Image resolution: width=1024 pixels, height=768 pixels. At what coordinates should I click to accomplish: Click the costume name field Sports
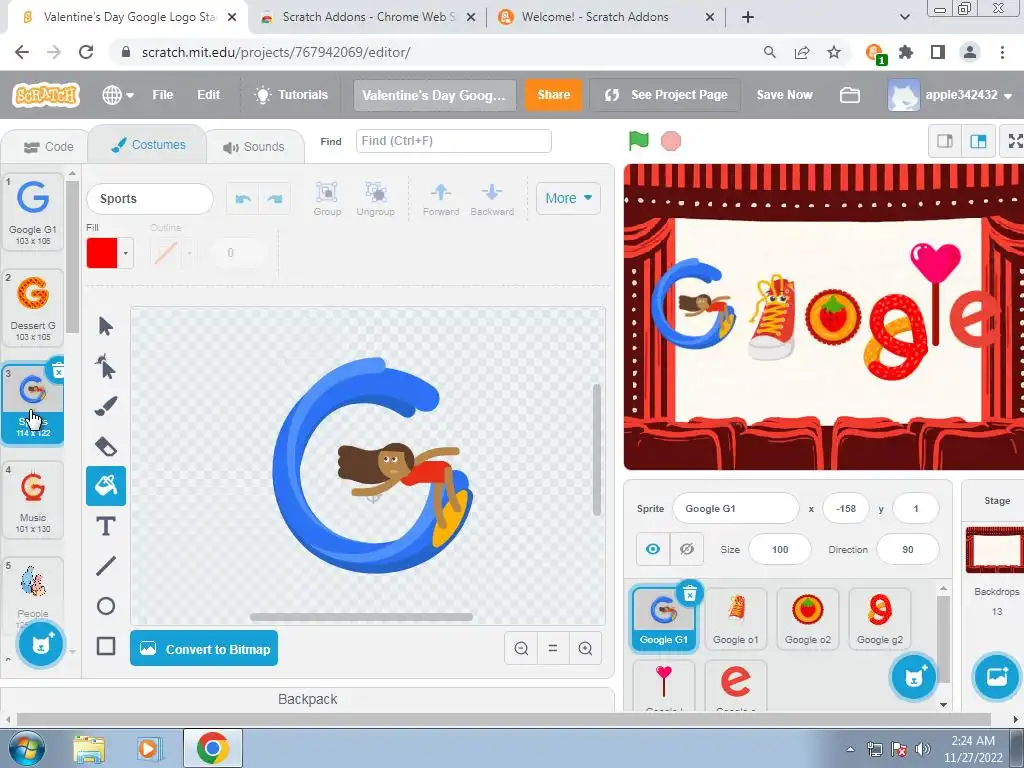[x=150, y=199]
